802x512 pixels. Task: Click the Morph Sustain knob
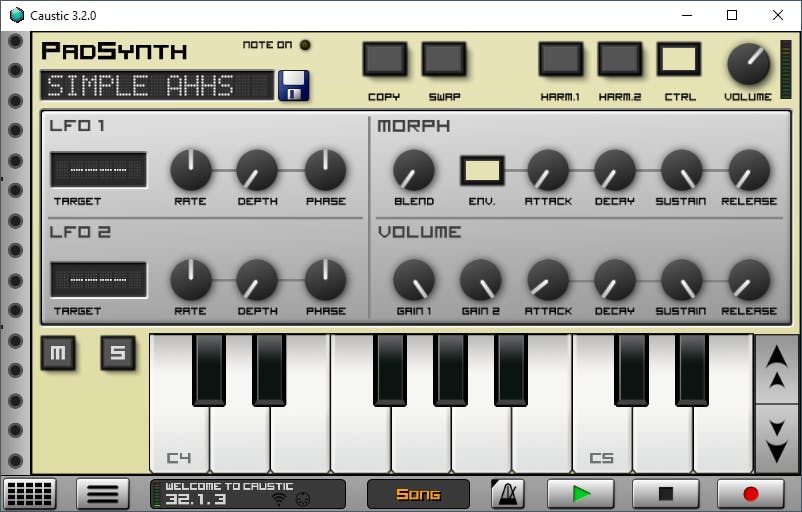pos(682,170)
